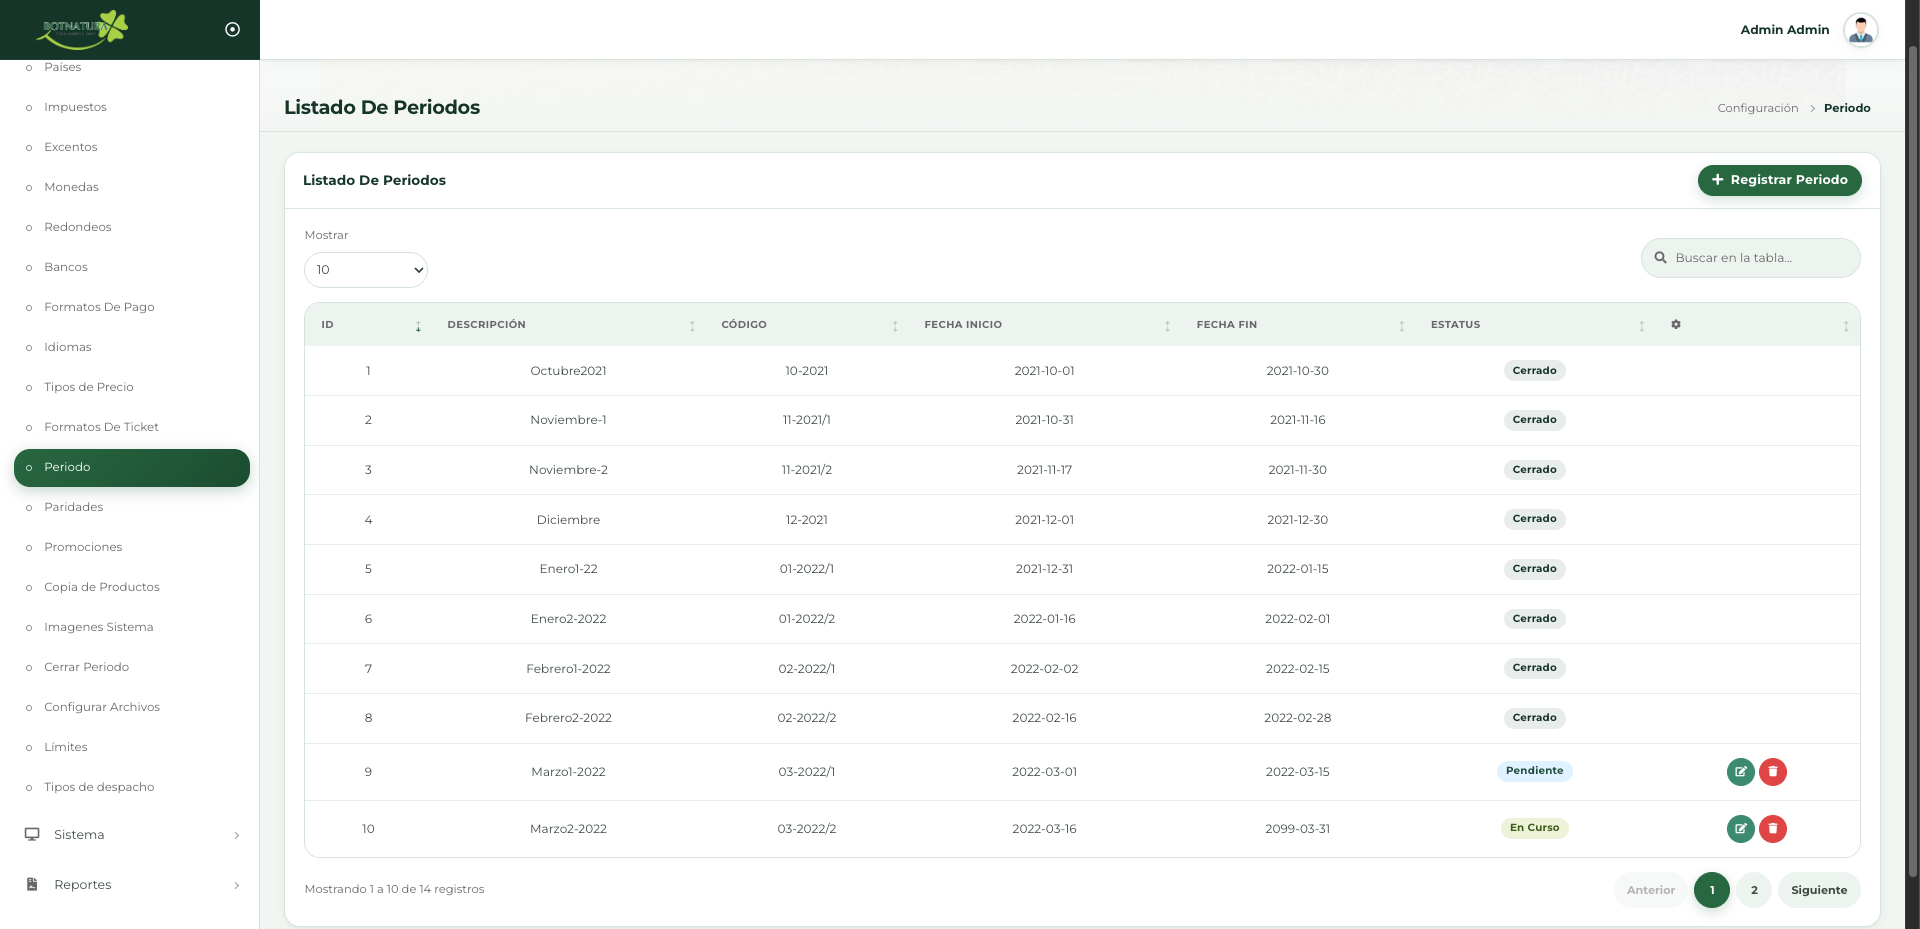1920x929 pixels.
Task: Open Configurar Archivos in the sidebar
Action: [102, 707]
